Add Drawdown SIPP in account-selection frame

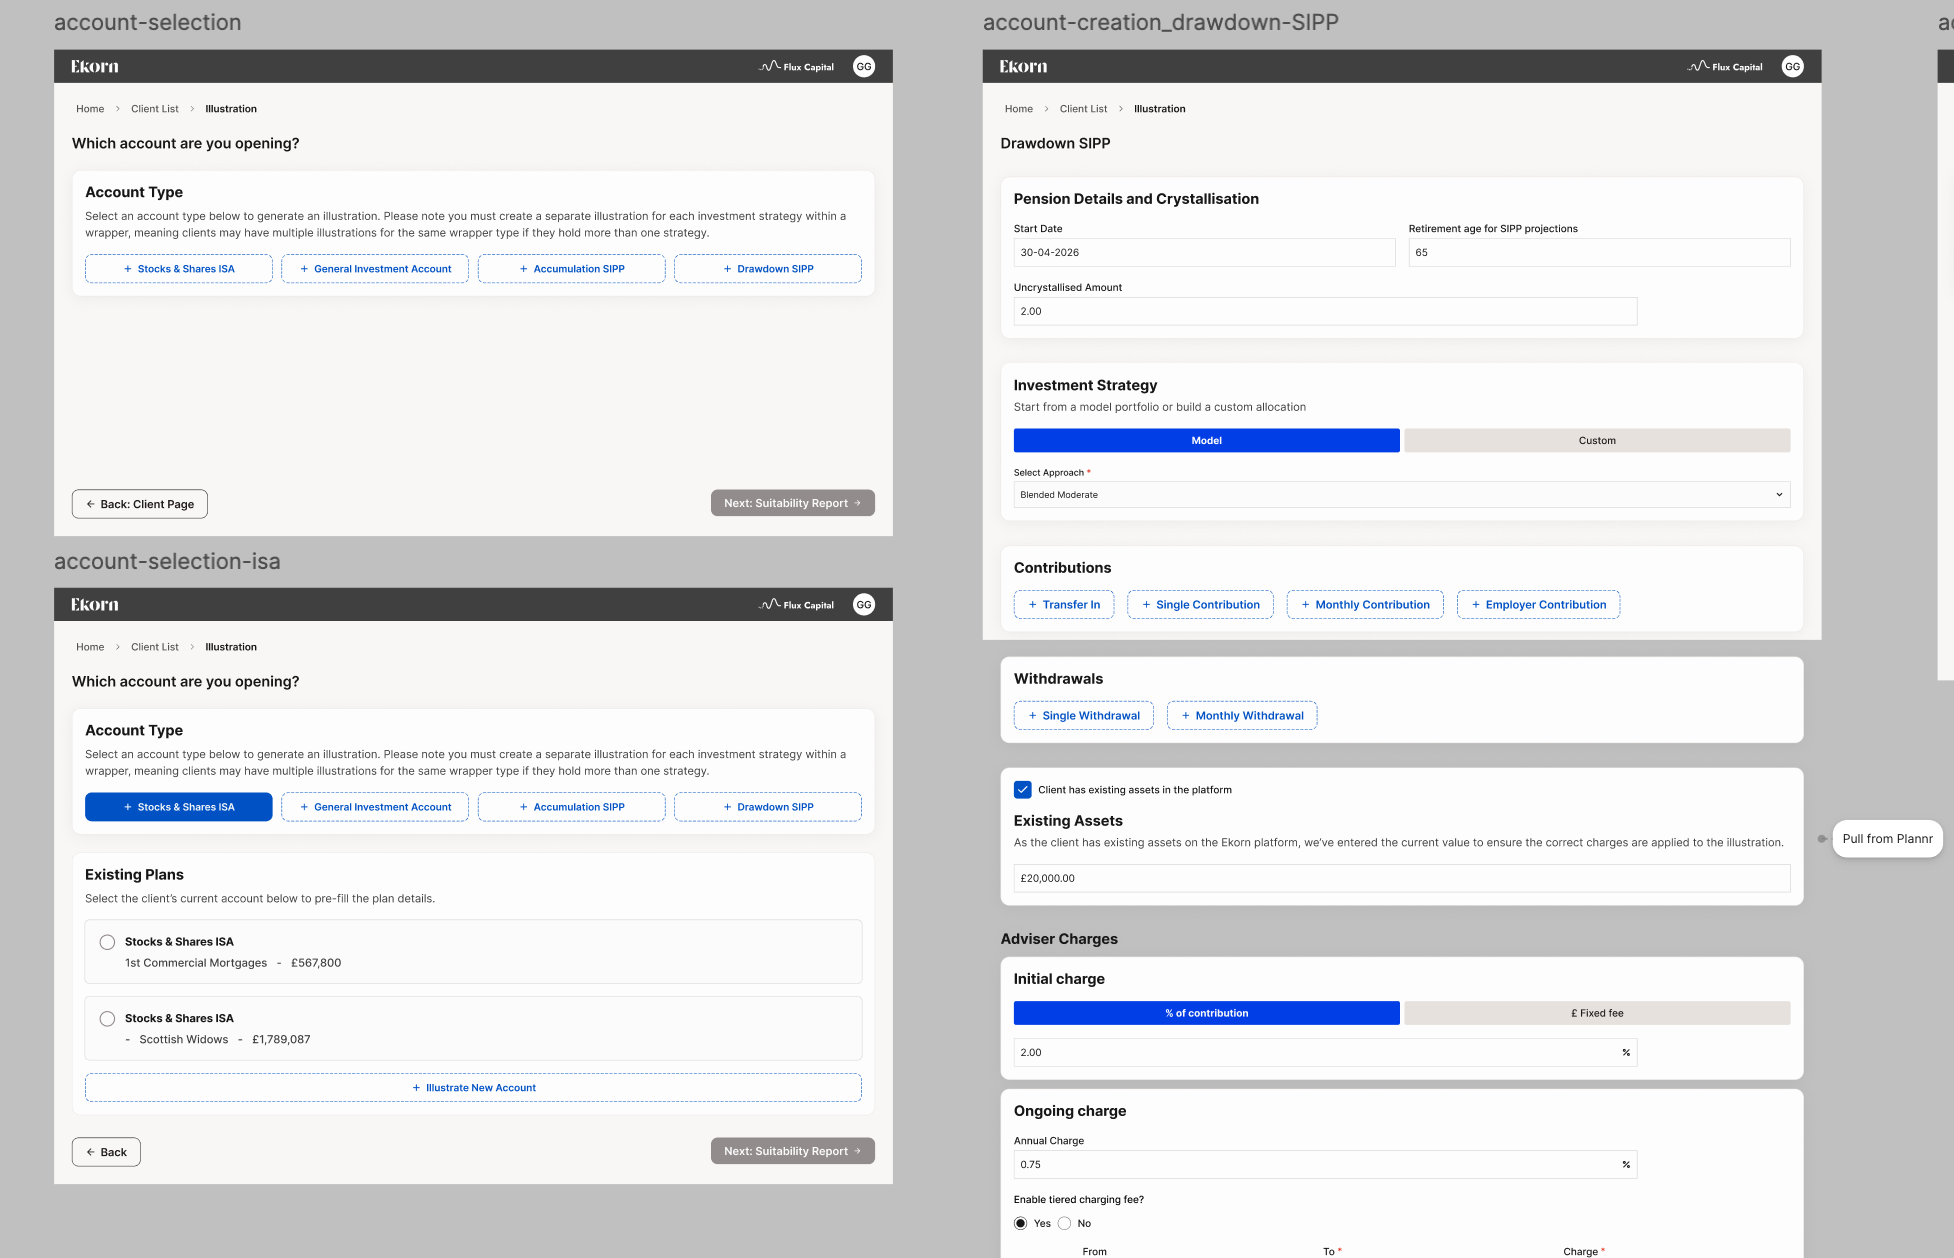coord(768,268)
